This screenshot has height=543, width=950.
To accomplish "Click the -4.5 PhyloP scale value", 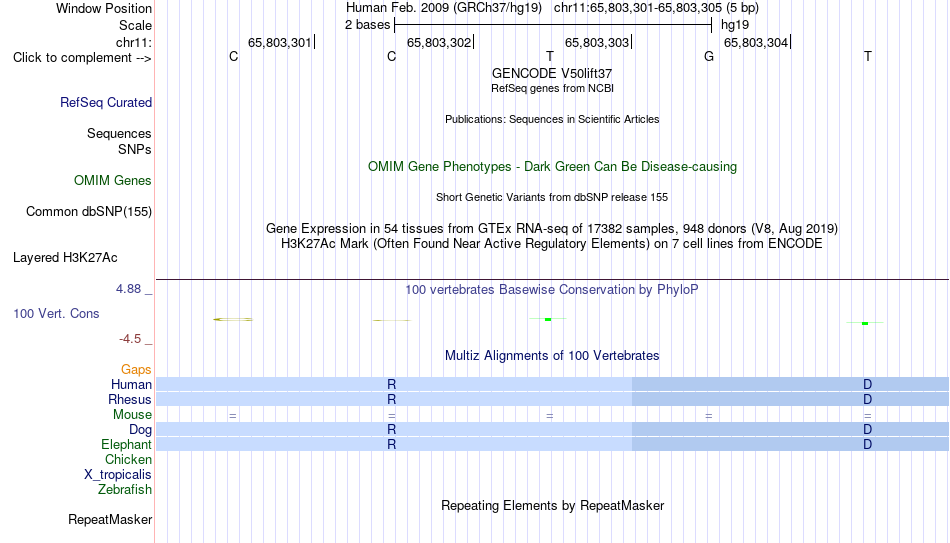I will click(130, 339).
